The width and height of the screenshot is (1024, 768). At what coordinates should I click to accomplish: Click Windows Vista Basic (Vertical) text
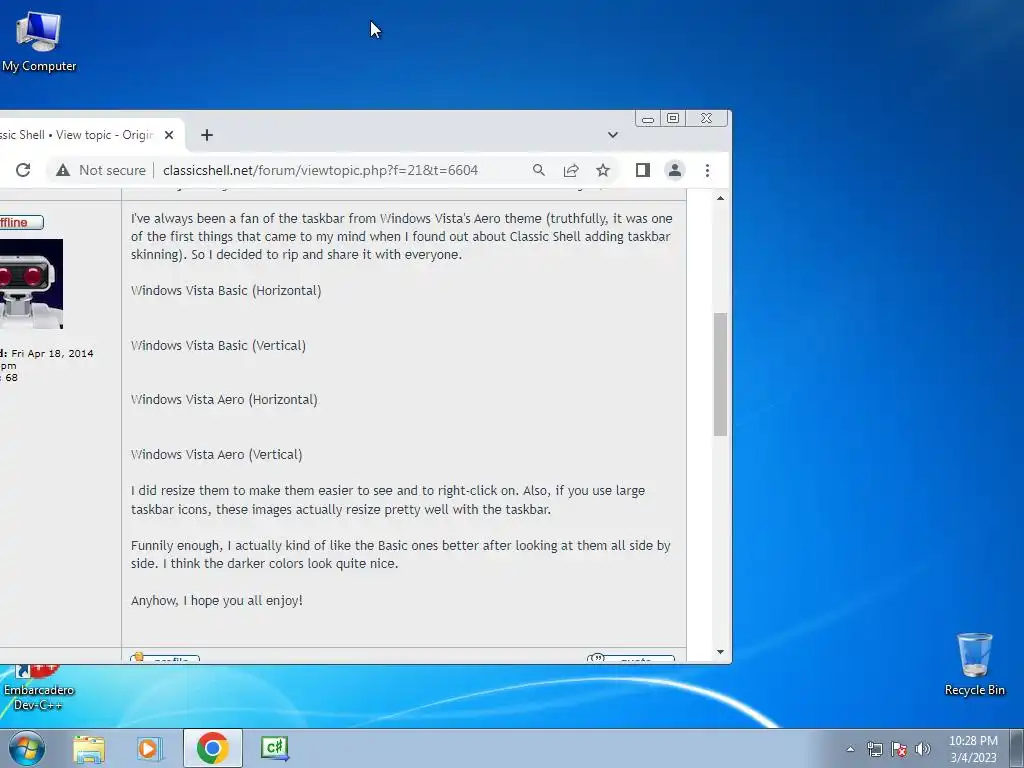(x=218, y=345)
